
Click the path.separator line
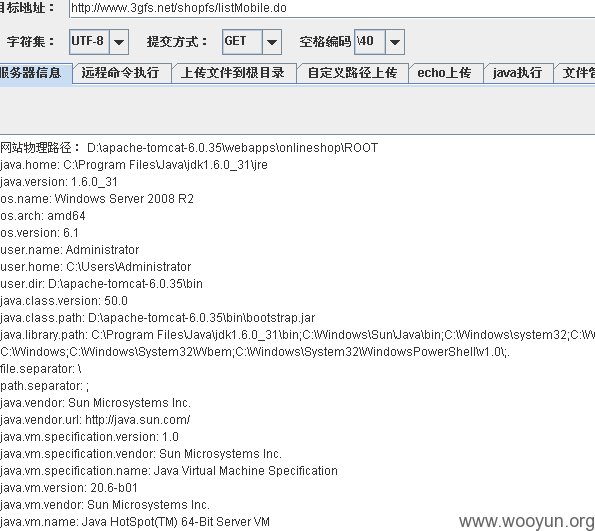tap(45, 386)
